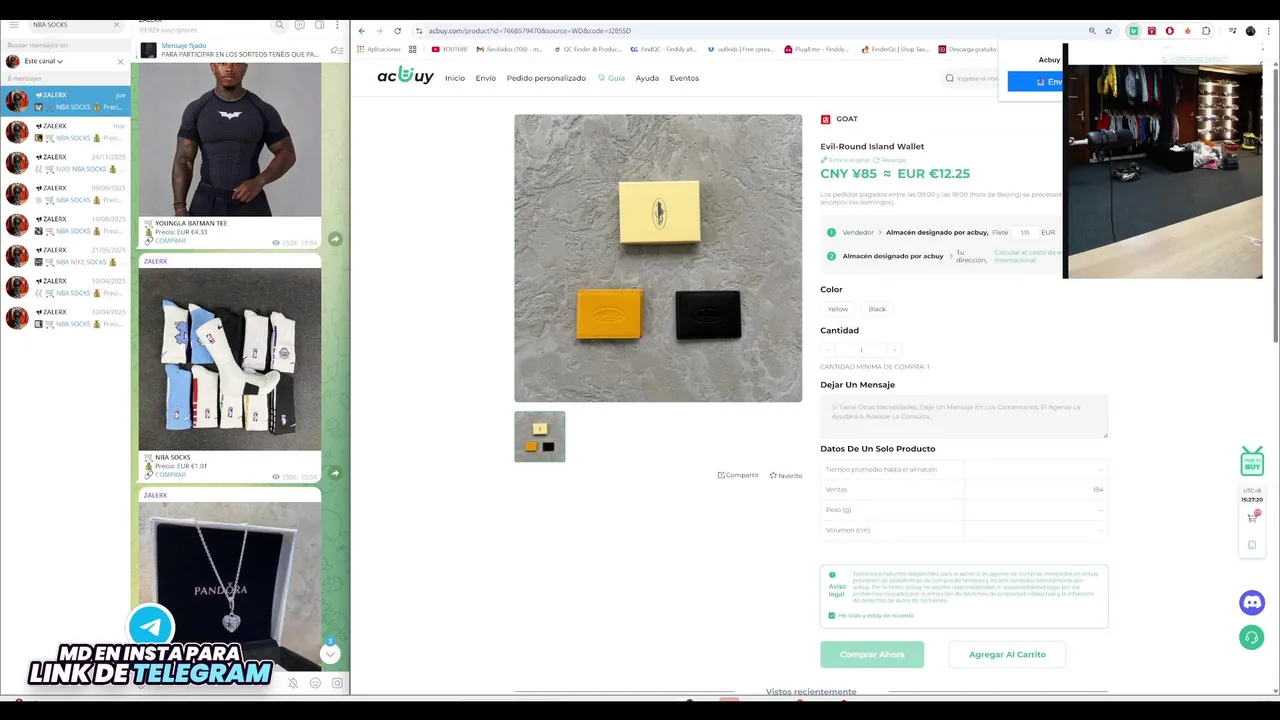Click Agregar Al Carrito button

(x=1007, y=654)
